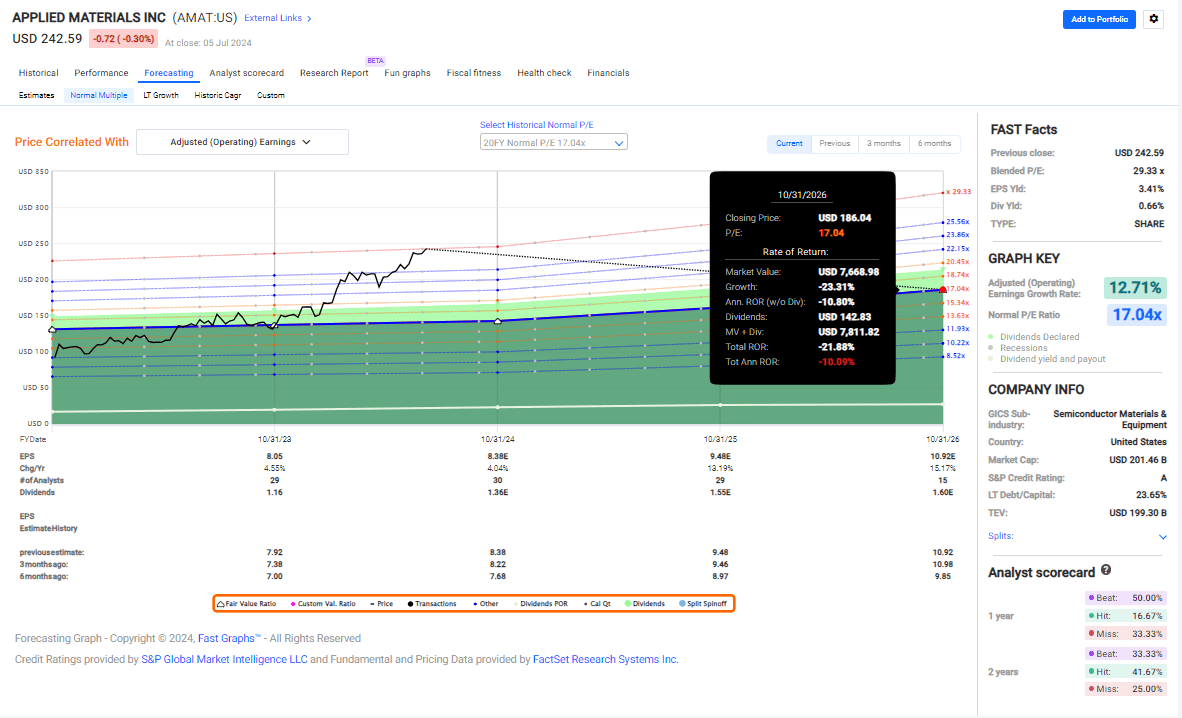Screen dimensions: 1182x718
Task: Select the 3 months view option
Action: coord(883,143)
